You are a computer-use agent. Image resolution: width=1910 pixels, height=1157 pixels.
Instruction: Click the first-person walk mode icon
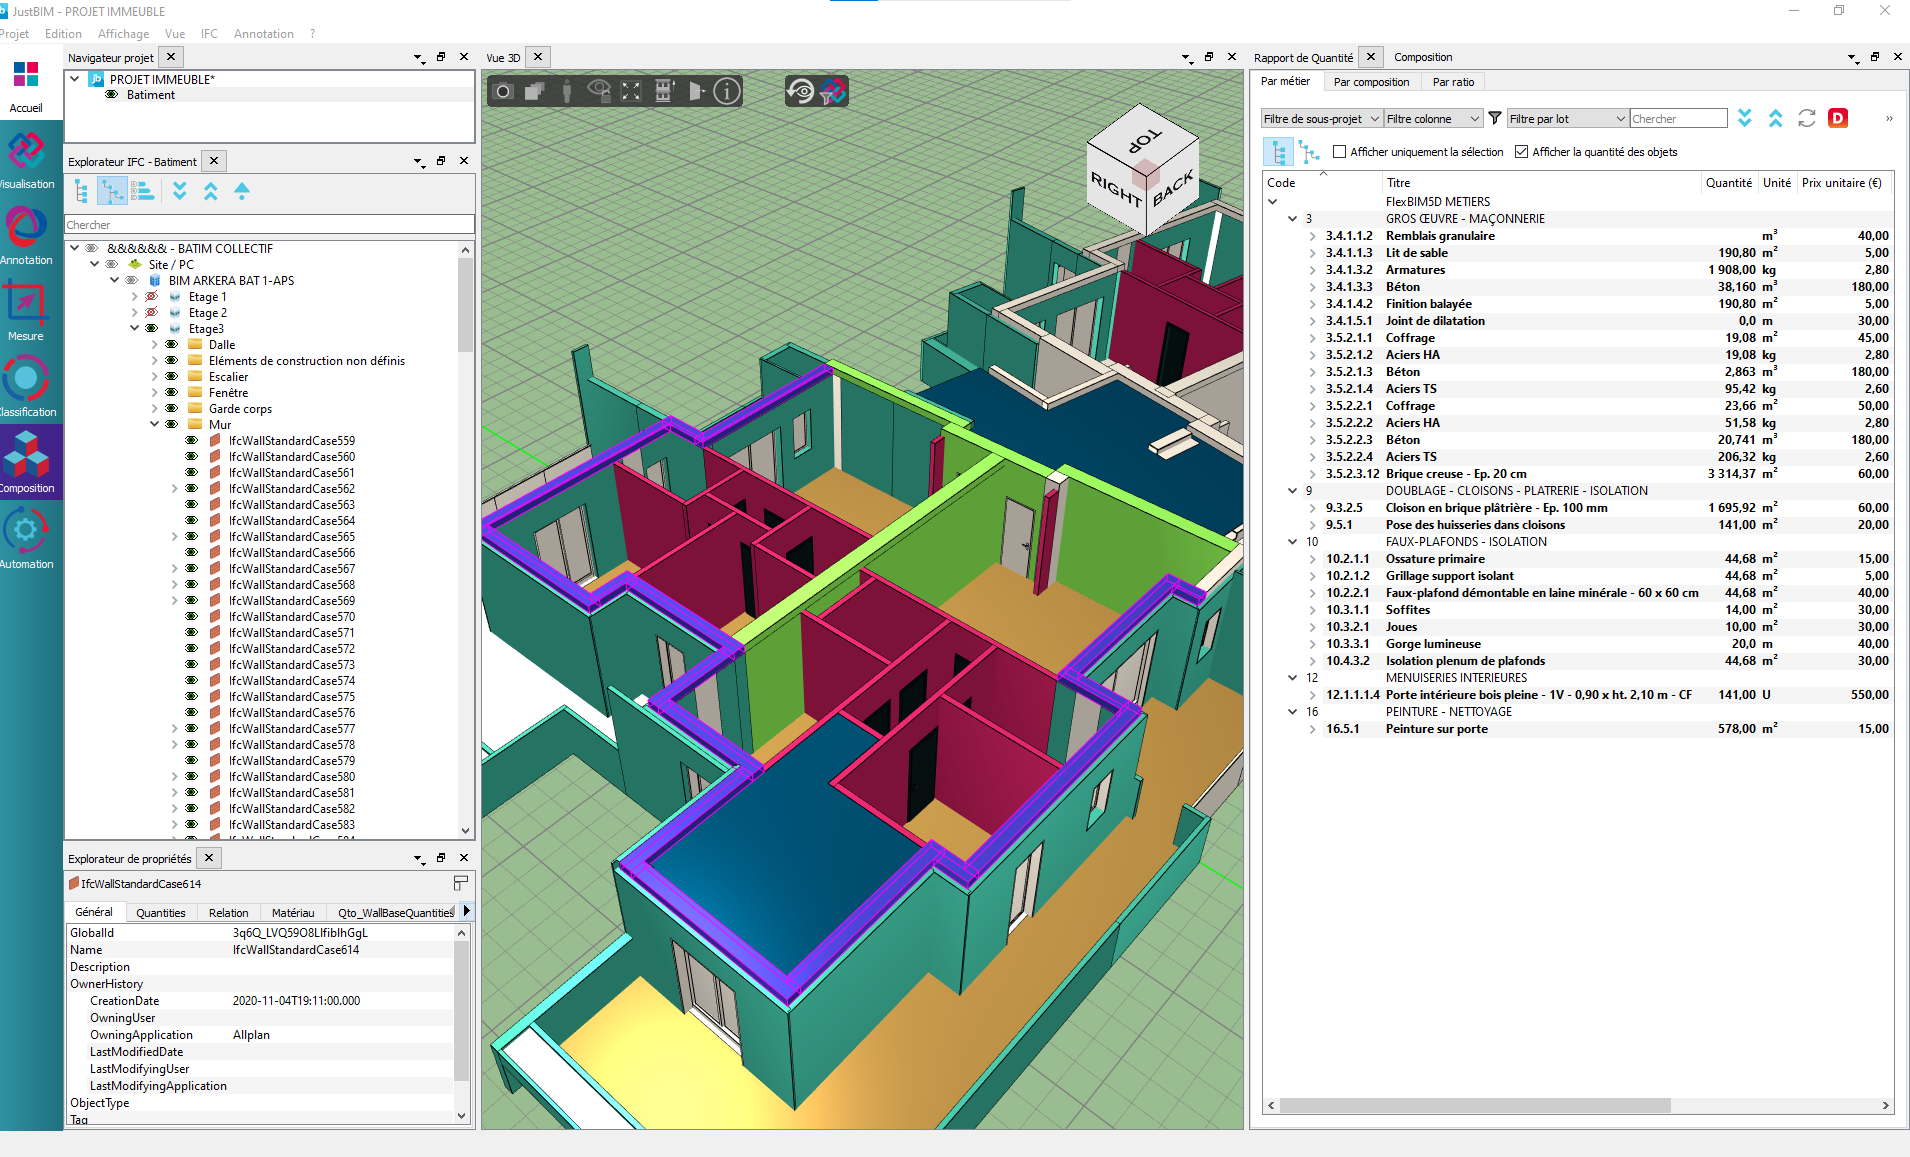[567, 92]
